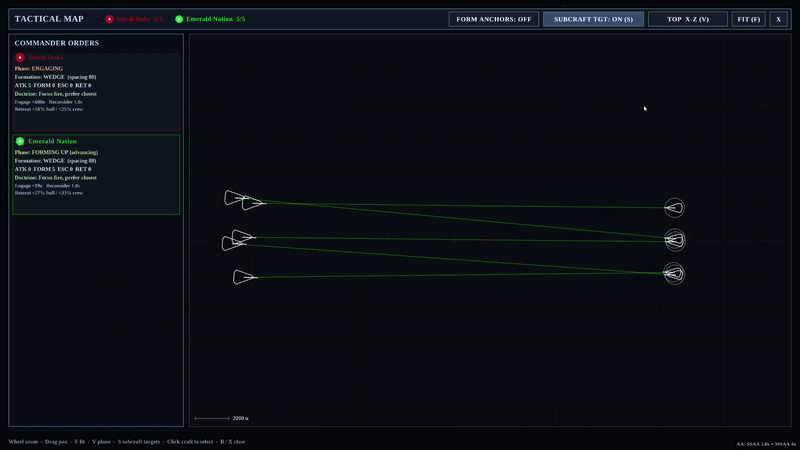Viewport: 800px width, 450px height.
Task: Select the topmost circled craft on the right side
Action: point(674,208)
